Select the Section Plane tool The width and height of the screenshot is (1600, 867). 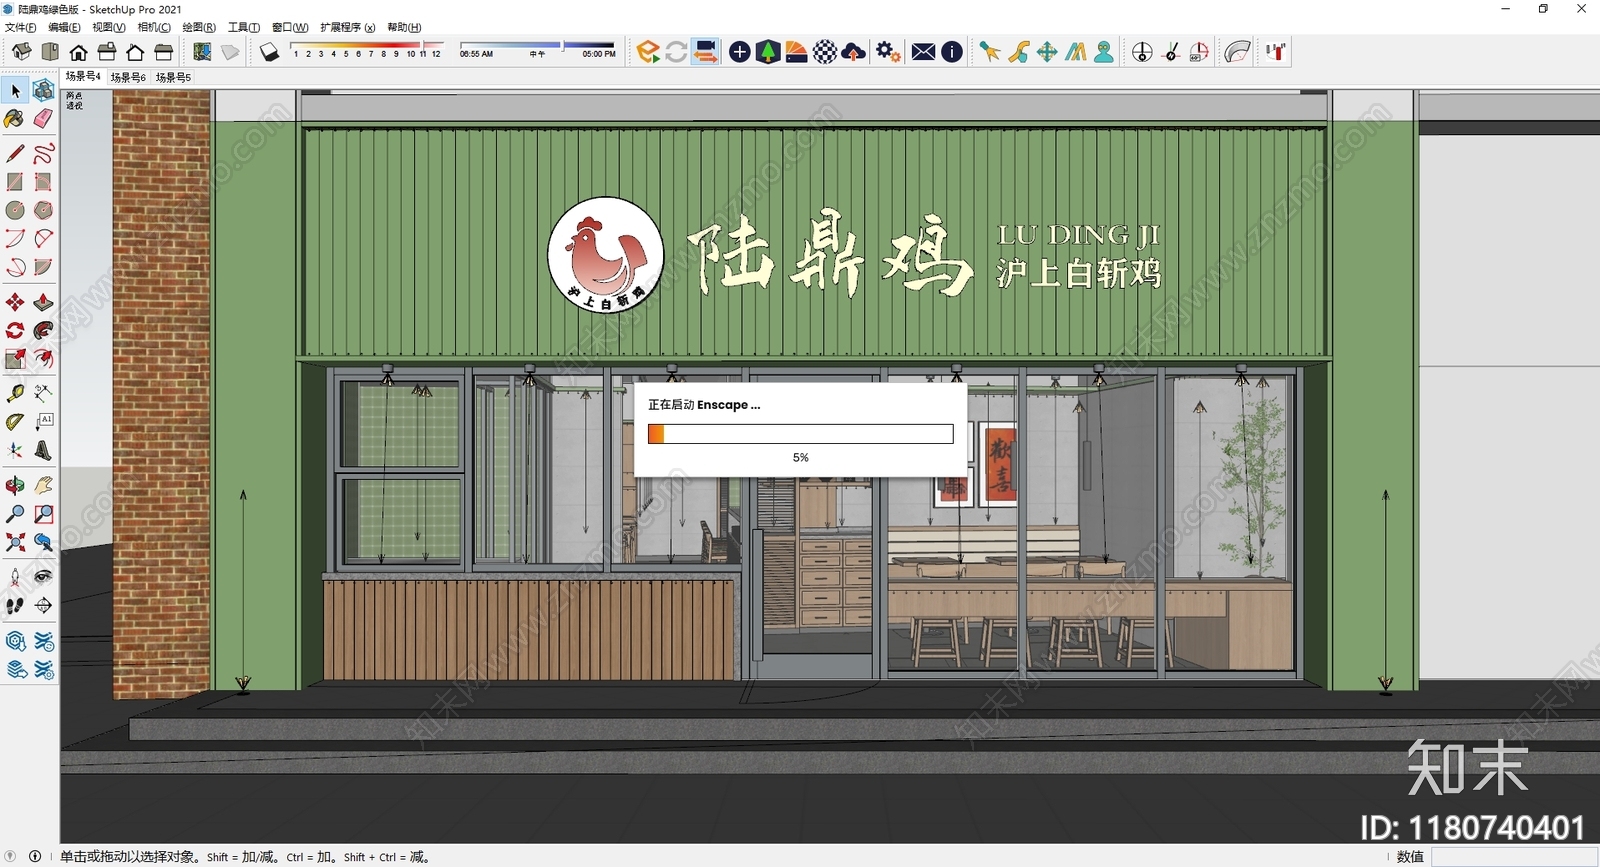(x=43, y=605)
